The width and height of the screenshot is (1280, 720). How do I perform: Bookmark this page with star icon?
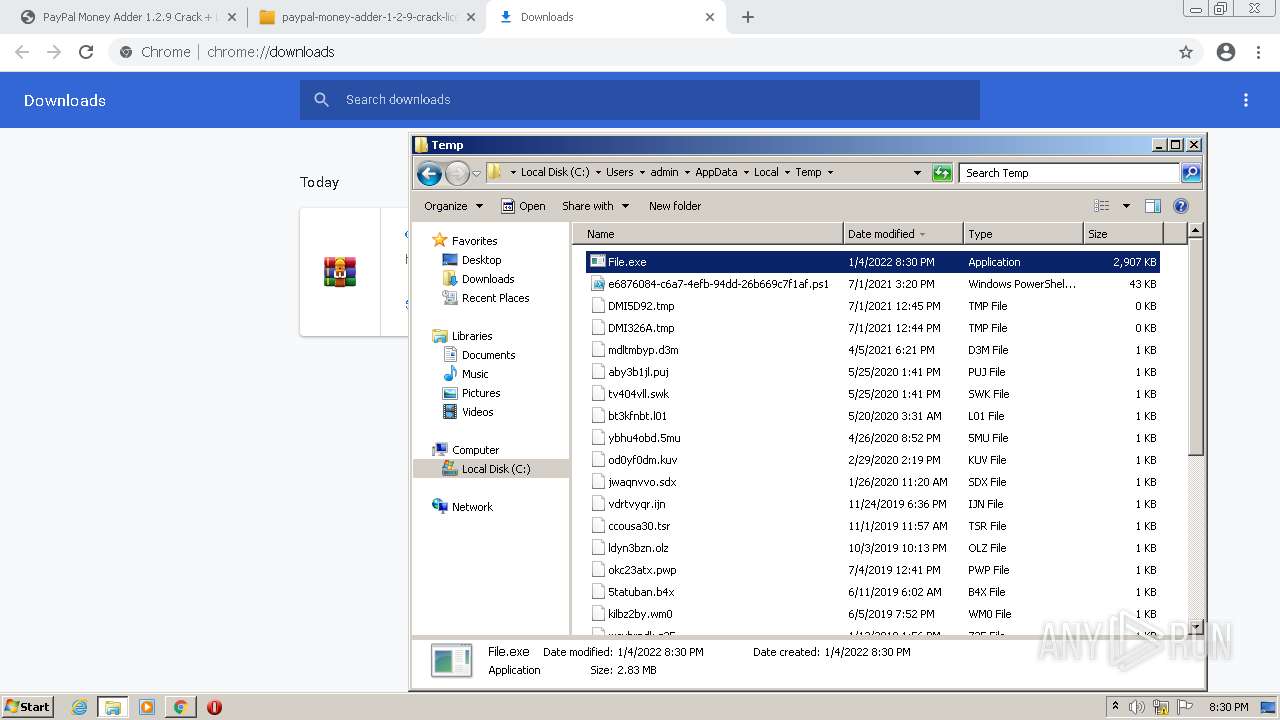point(1186,52)
